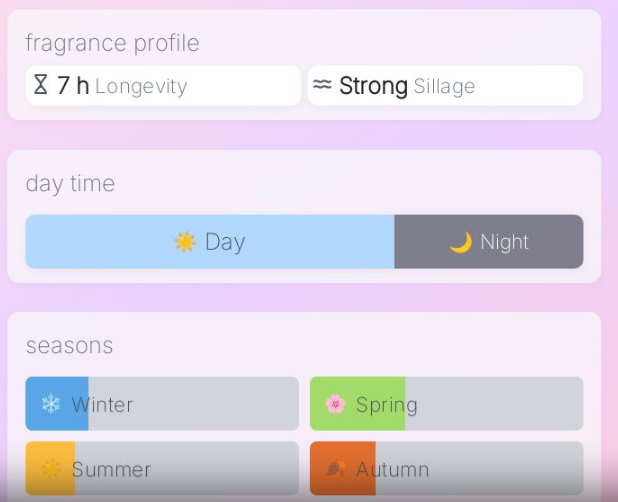Click the wavy sillage icon
Viewport: 618px width, 502px height.
[322, 85]
